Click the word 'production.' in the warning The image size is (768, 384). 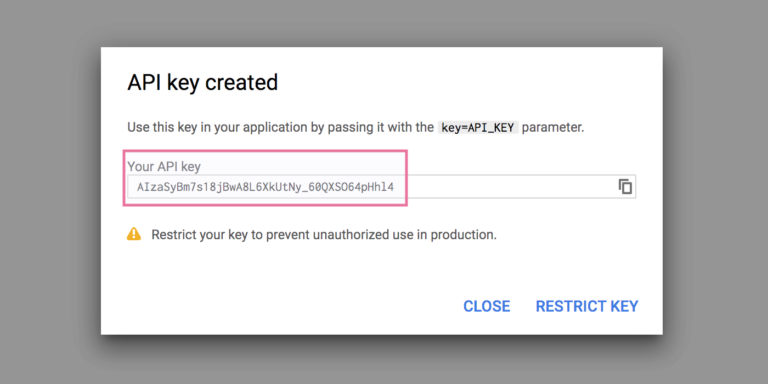pos(466,235)
